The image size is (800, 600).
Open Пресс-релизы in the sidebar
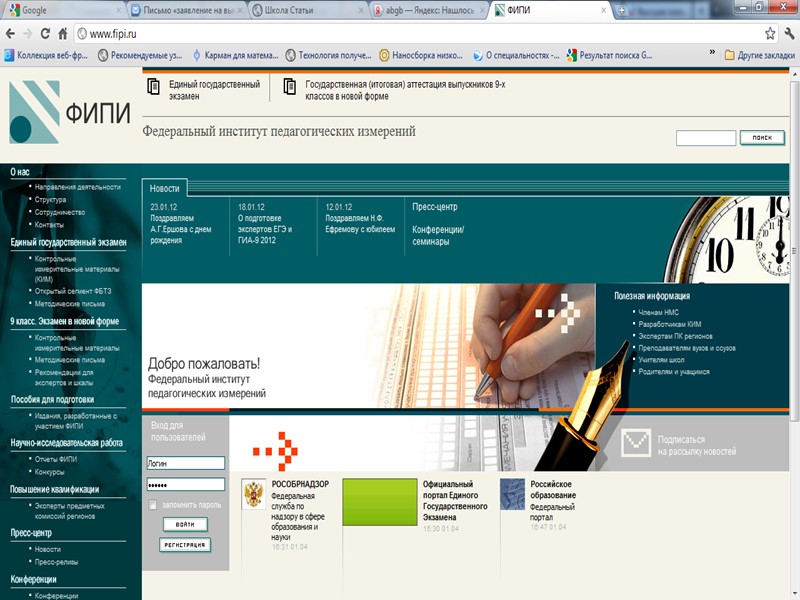56,562
